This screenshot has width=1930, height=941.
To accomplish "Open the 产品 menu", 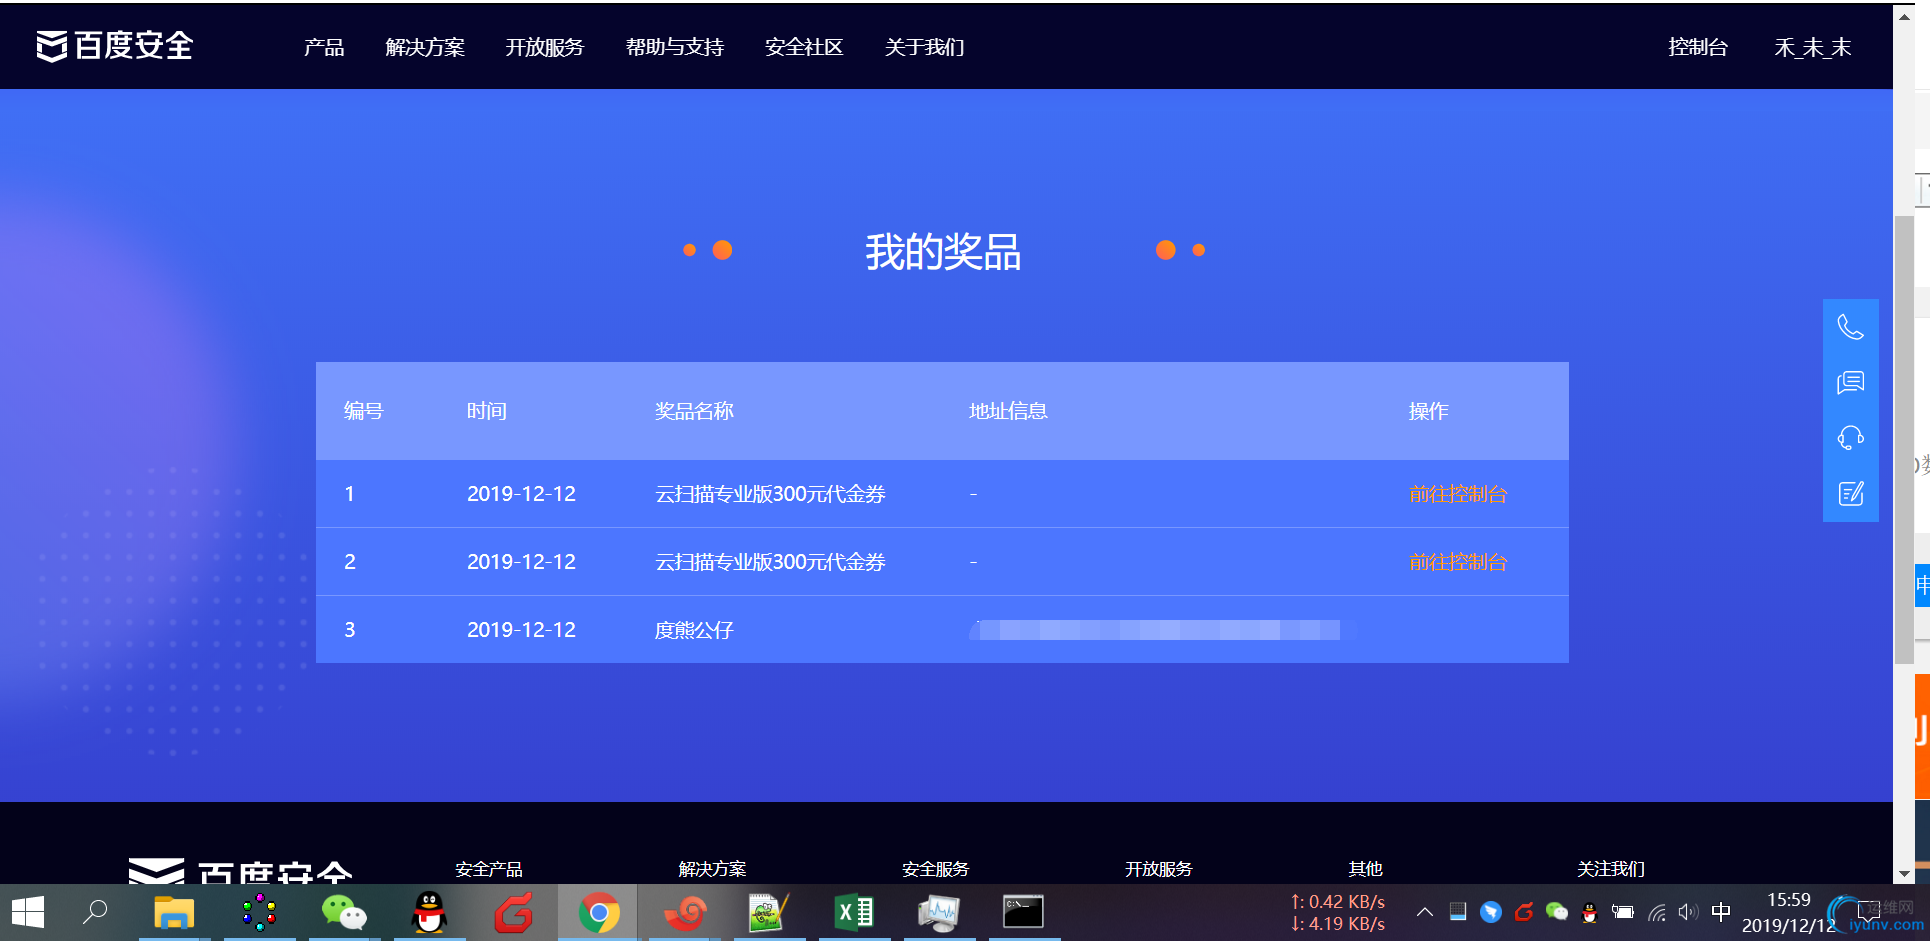I will [x=324, y=47].
